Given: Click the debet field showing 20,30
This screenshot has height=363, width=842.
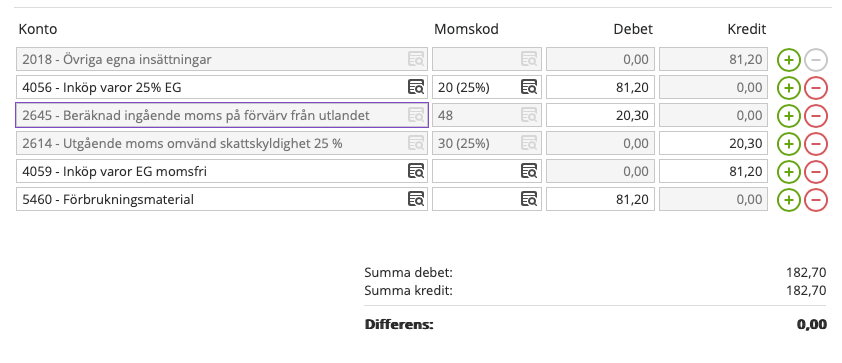Looking at the screenshot, I should coord(600,115).
